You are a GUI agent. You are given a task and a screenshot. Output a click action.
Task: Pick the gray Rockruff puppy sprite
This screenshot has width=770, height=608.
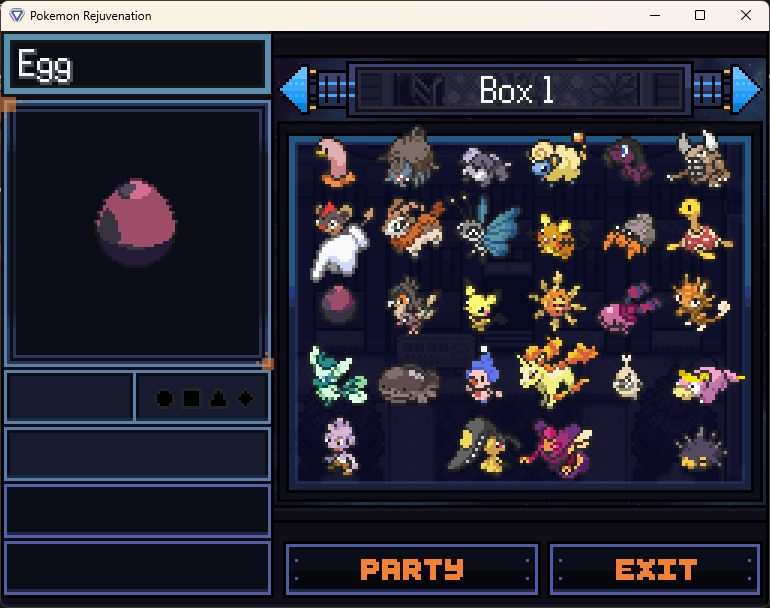[x=485, y=166]
